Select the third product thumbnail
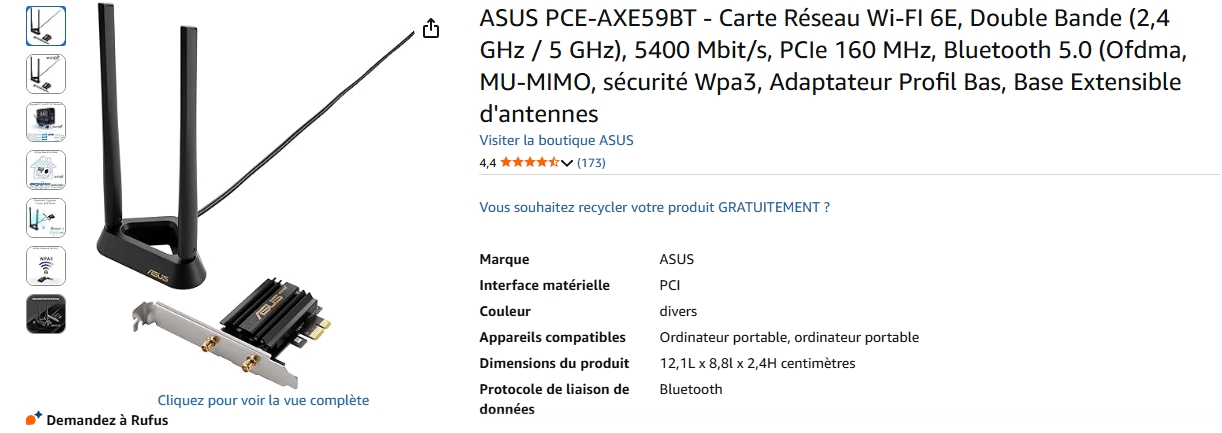The width and height of the screenshot is (1222, 433). point(46,122)
